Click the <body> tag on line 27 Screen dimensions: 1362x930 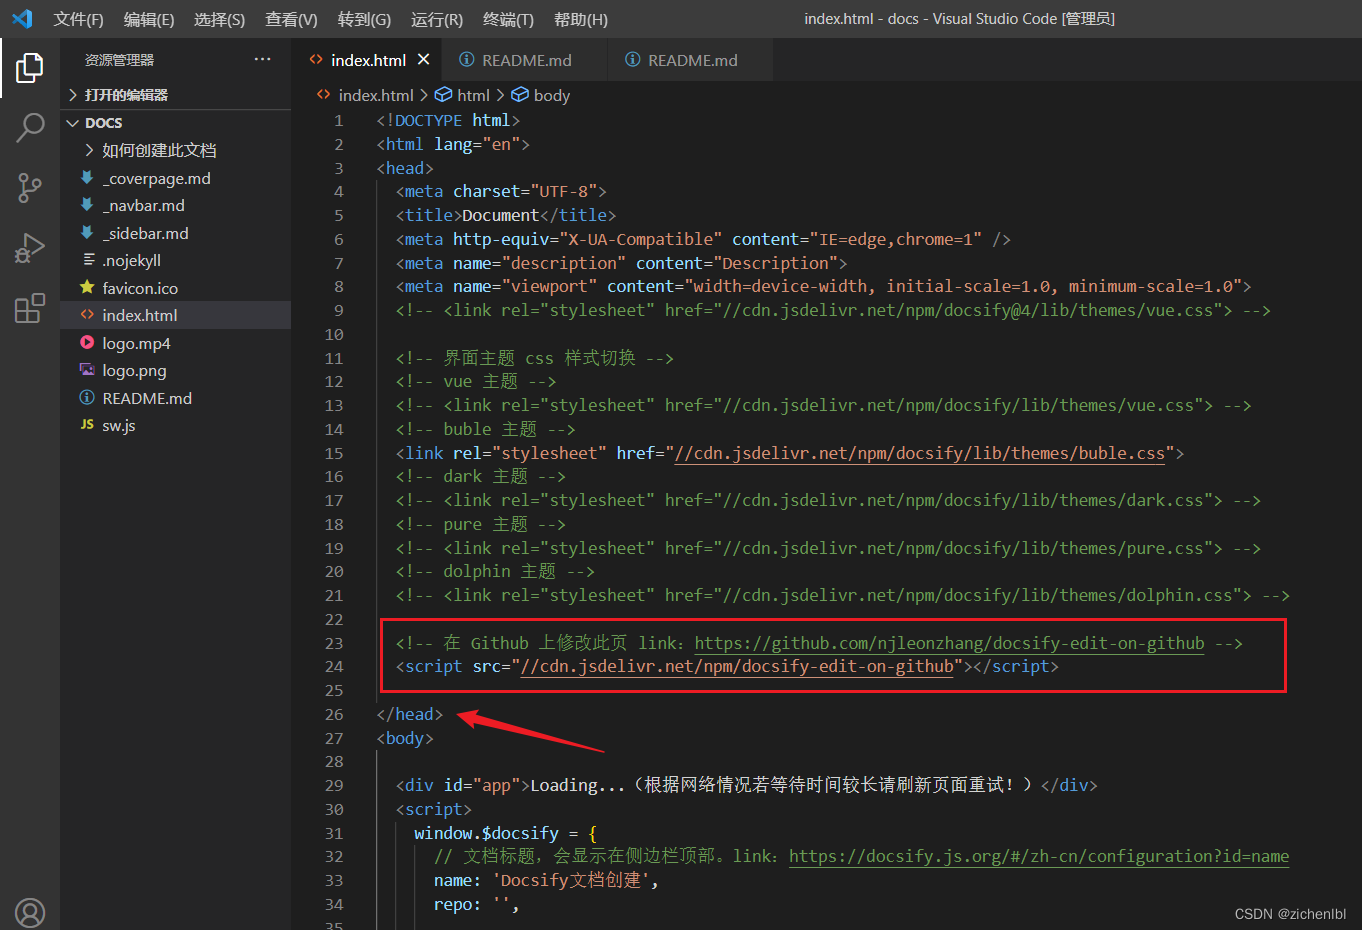pos(404,738)
